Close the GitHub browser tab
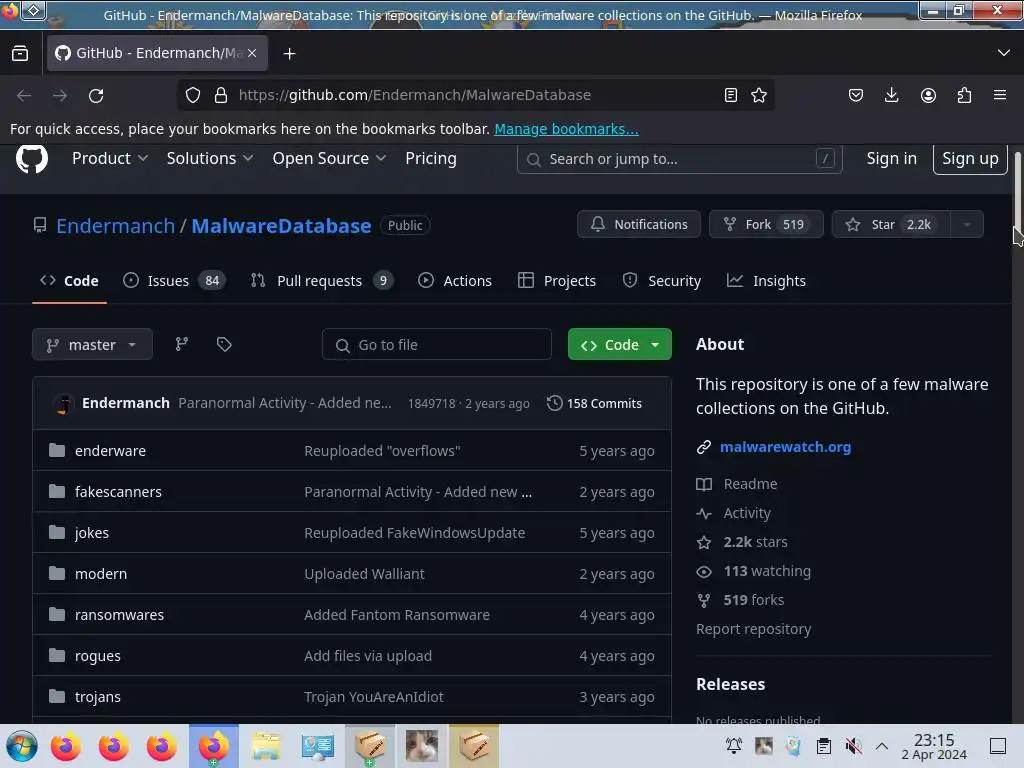Screen dimensions: 1024x768 pos(252,53)
